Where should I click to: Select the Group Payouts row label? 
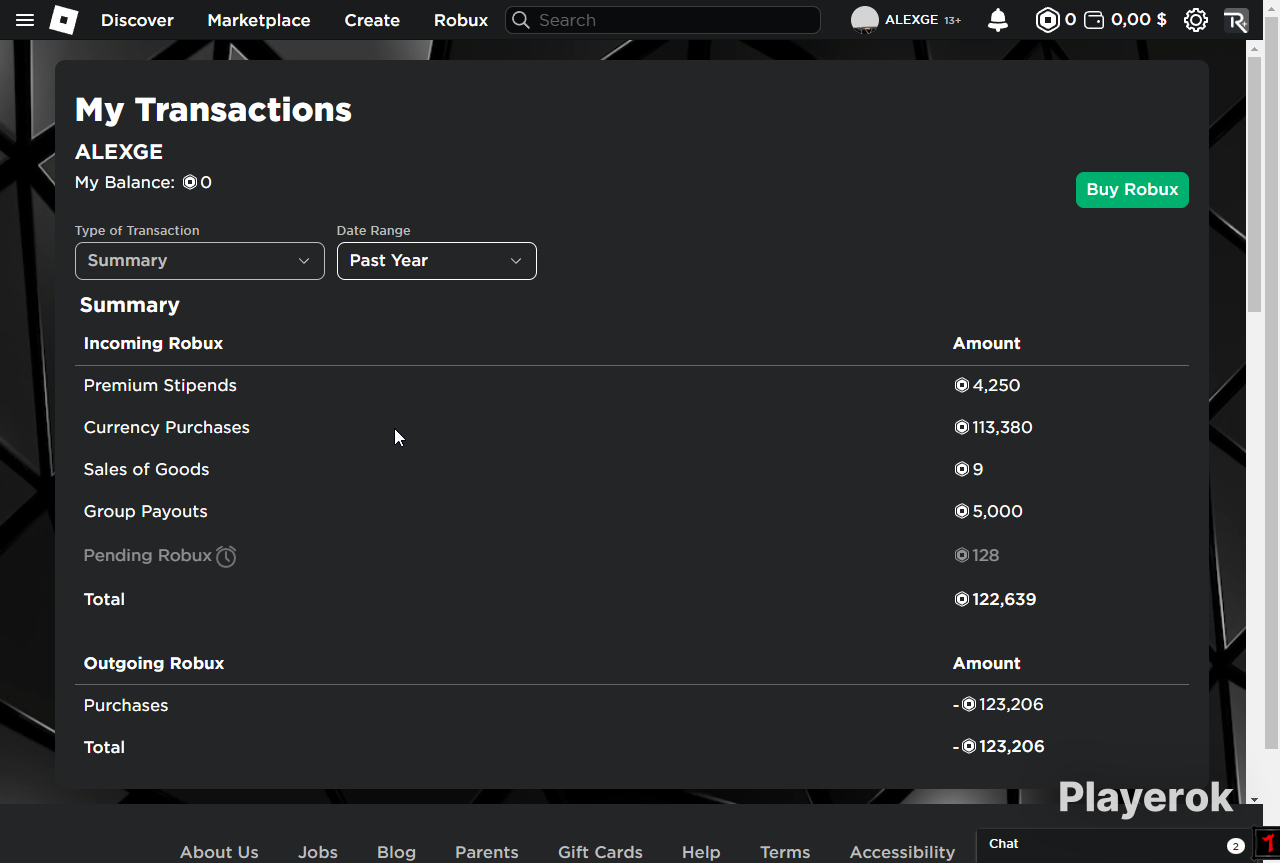(146, 512)
